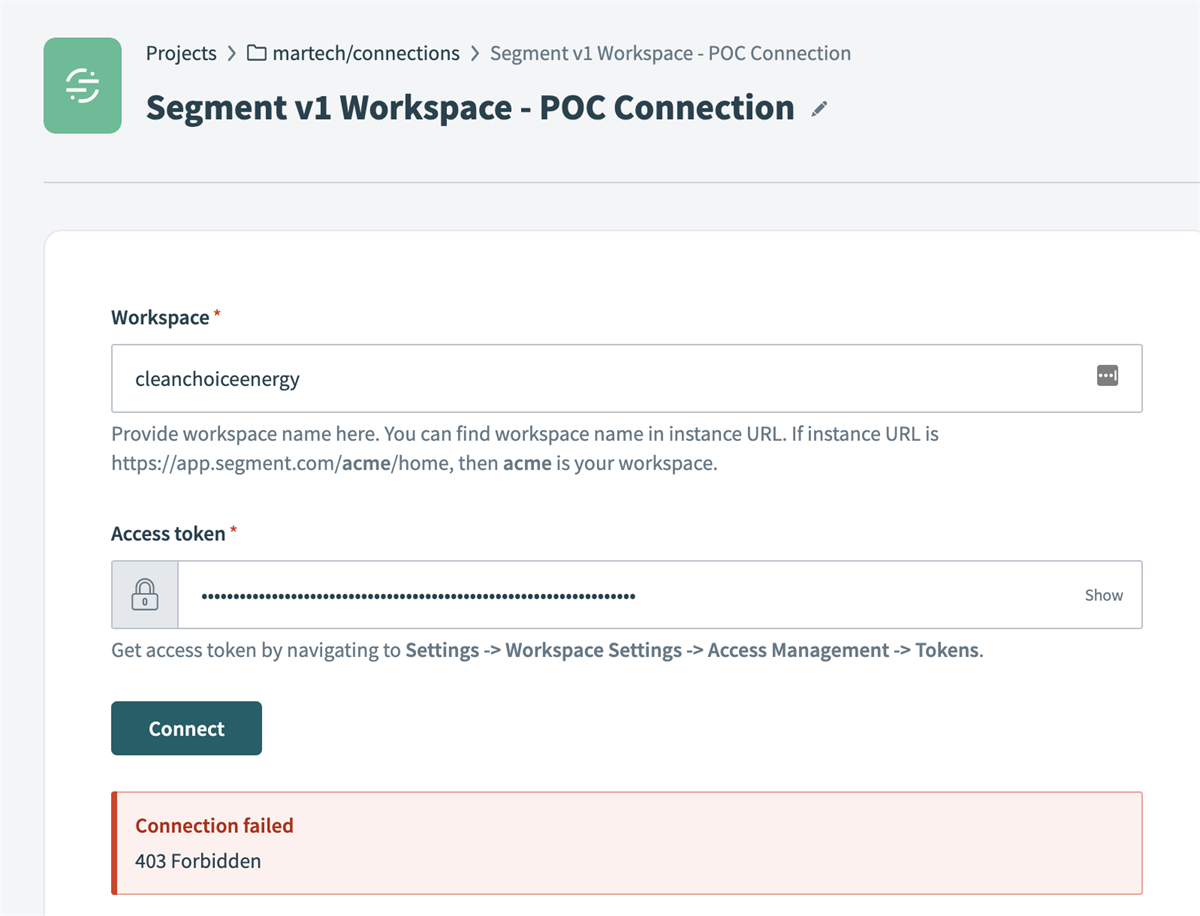The image size is (1200, 916).
Task: Click the folder icon beside martech/connections
Action: [255, 53]
